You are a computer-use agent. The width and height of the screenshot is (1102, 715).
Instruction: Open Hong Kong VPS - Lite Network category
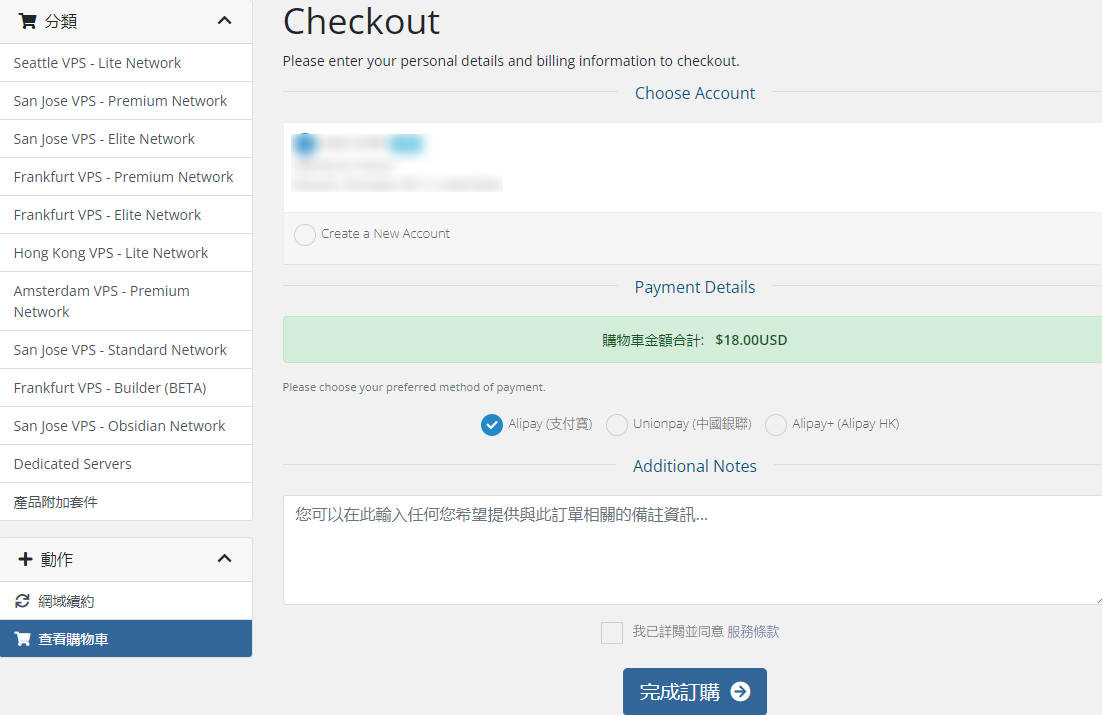click(126, 253)
